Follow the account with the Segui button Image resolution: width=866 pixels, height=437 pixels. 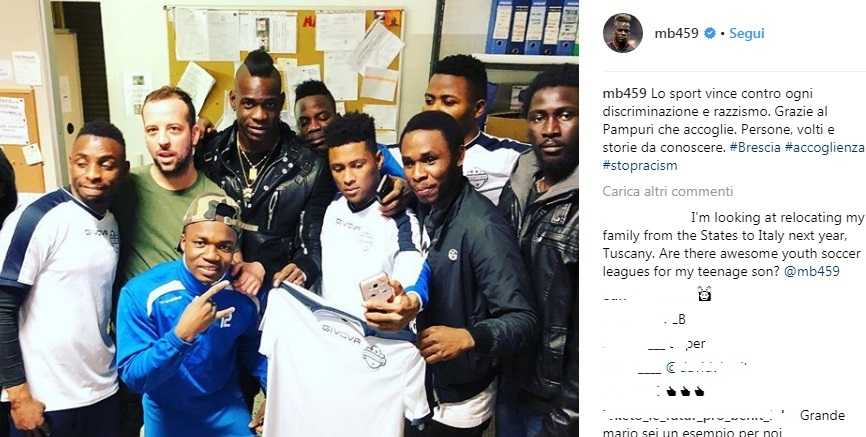(x=747, y=34)
